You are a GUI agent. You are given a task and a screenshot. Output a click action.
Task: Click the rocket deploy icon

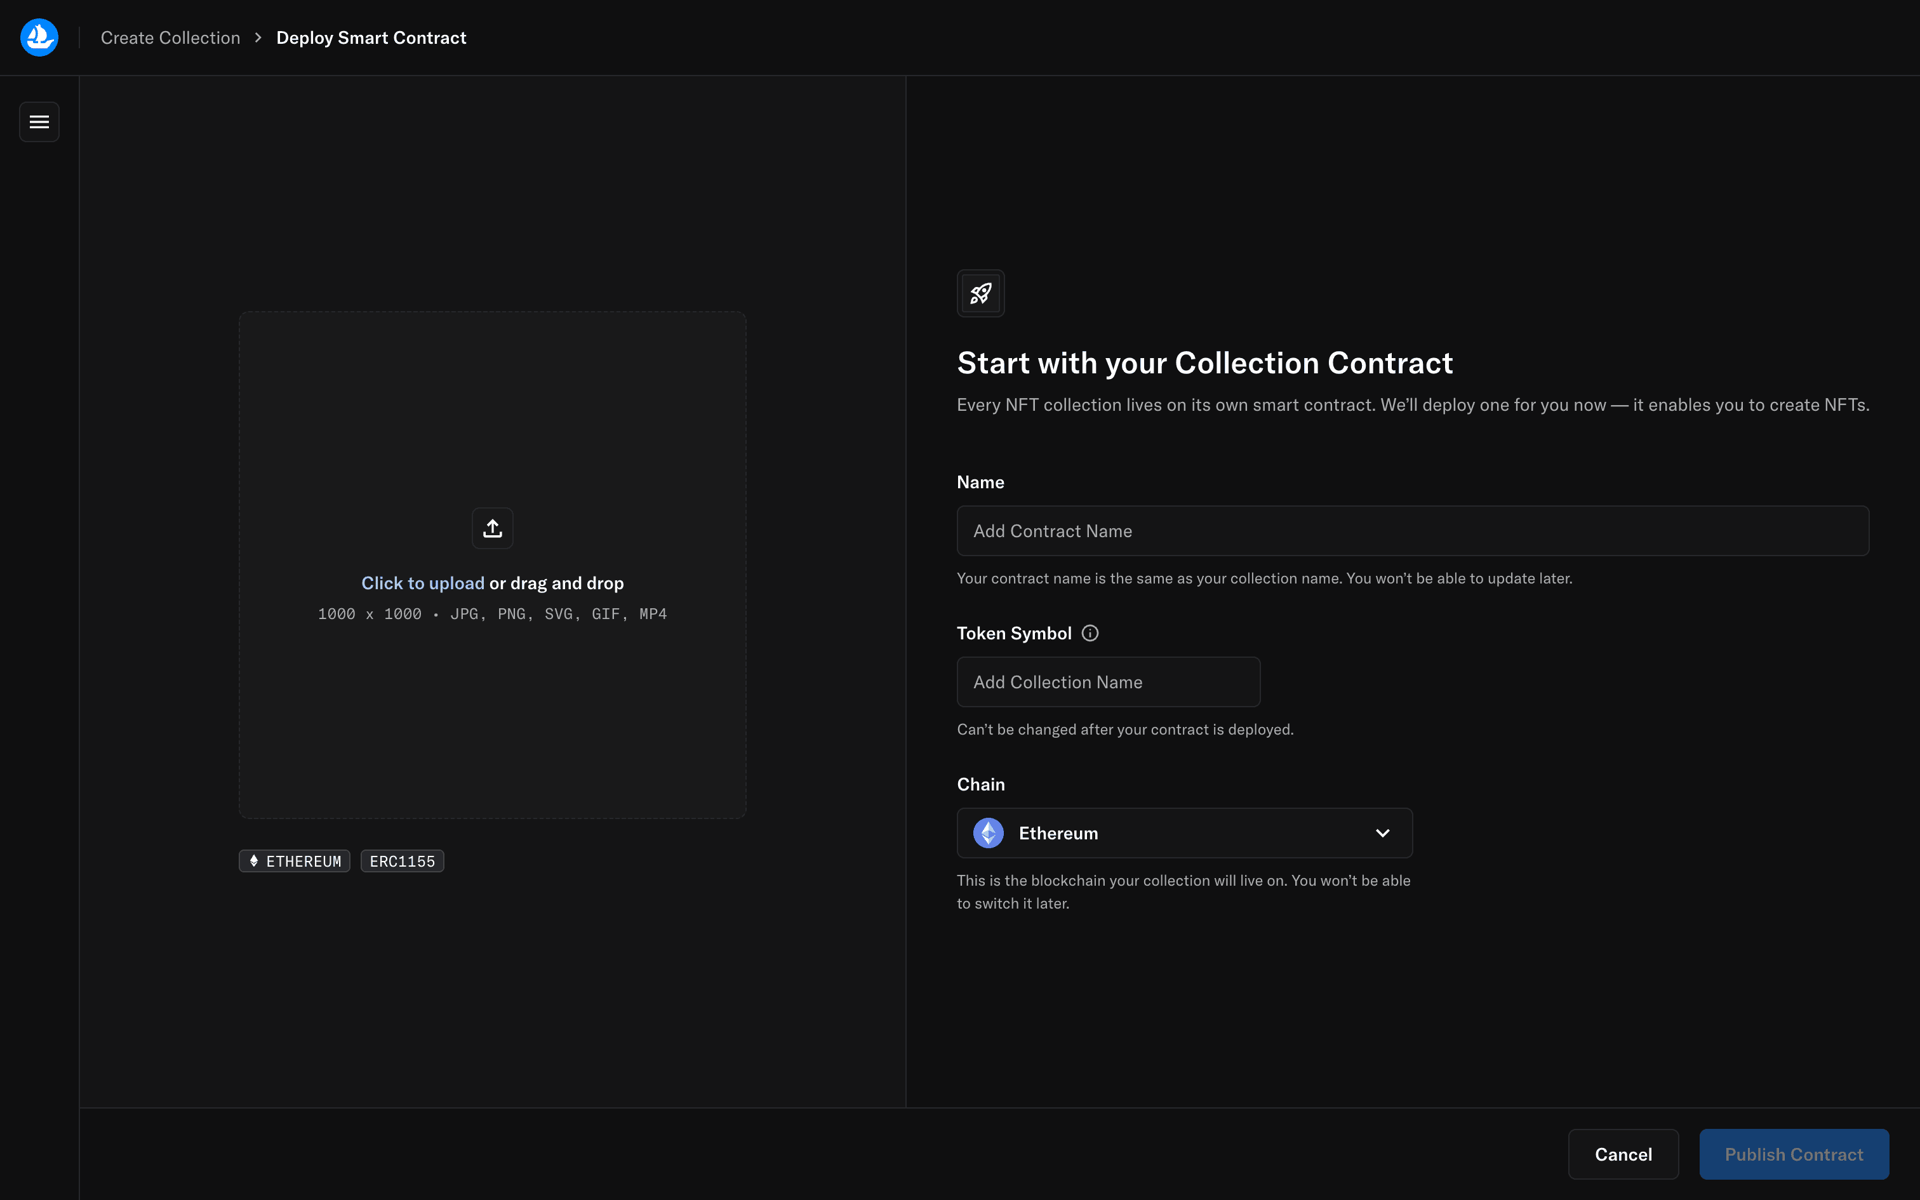click(x=980, y=293)
